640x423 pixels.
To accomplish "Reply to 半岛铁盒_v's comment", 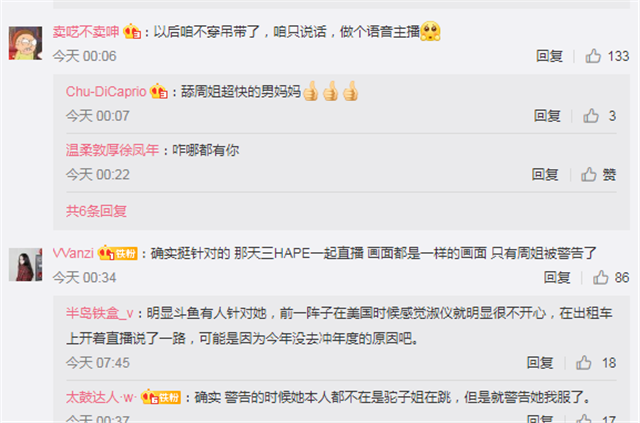I will click(x=540, y=363).
